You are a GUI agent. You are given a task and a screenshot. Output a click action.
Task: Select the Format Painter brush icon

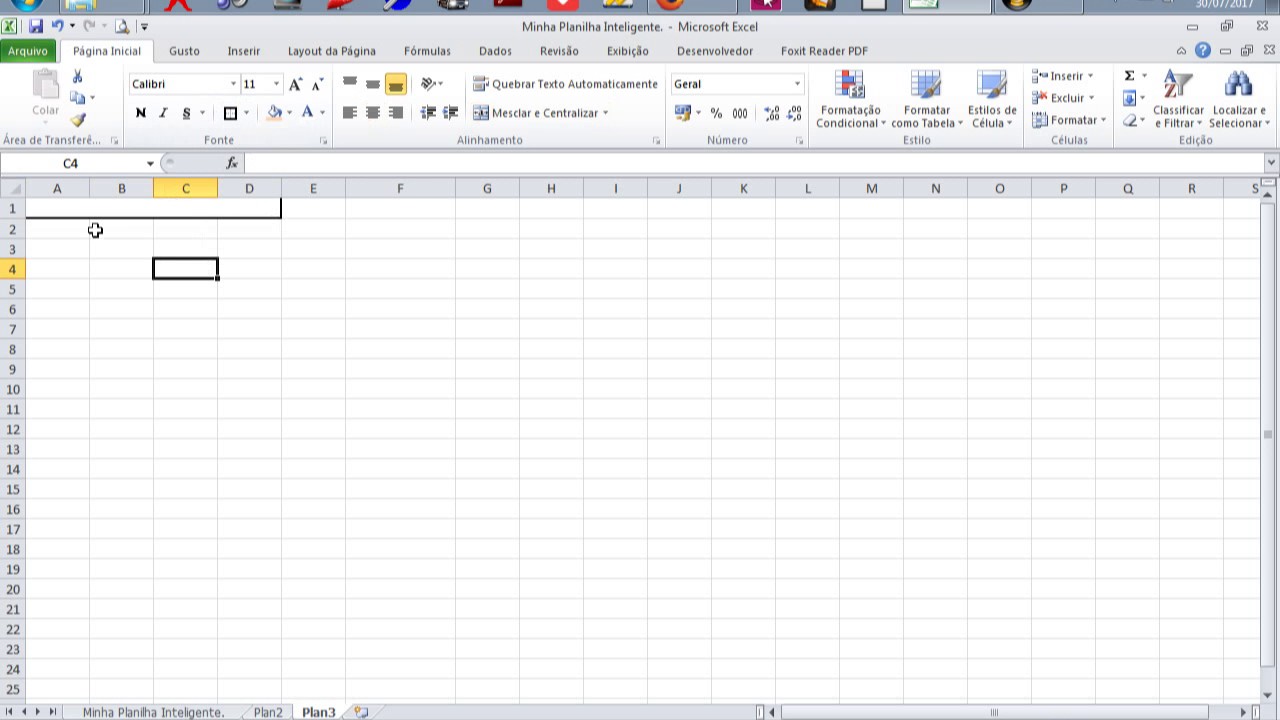pos(78,120)
